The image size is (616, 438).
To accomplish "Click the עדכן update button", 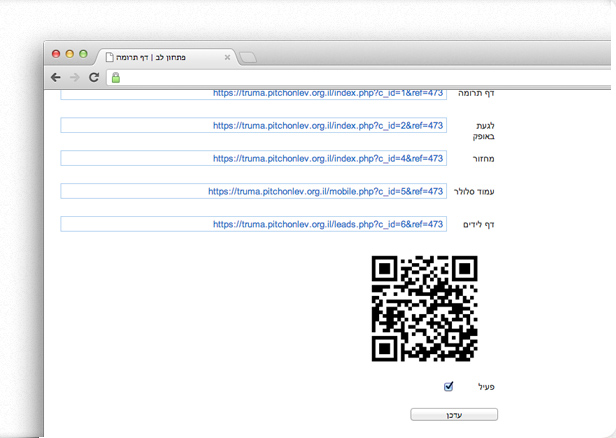I will [454, 415].
